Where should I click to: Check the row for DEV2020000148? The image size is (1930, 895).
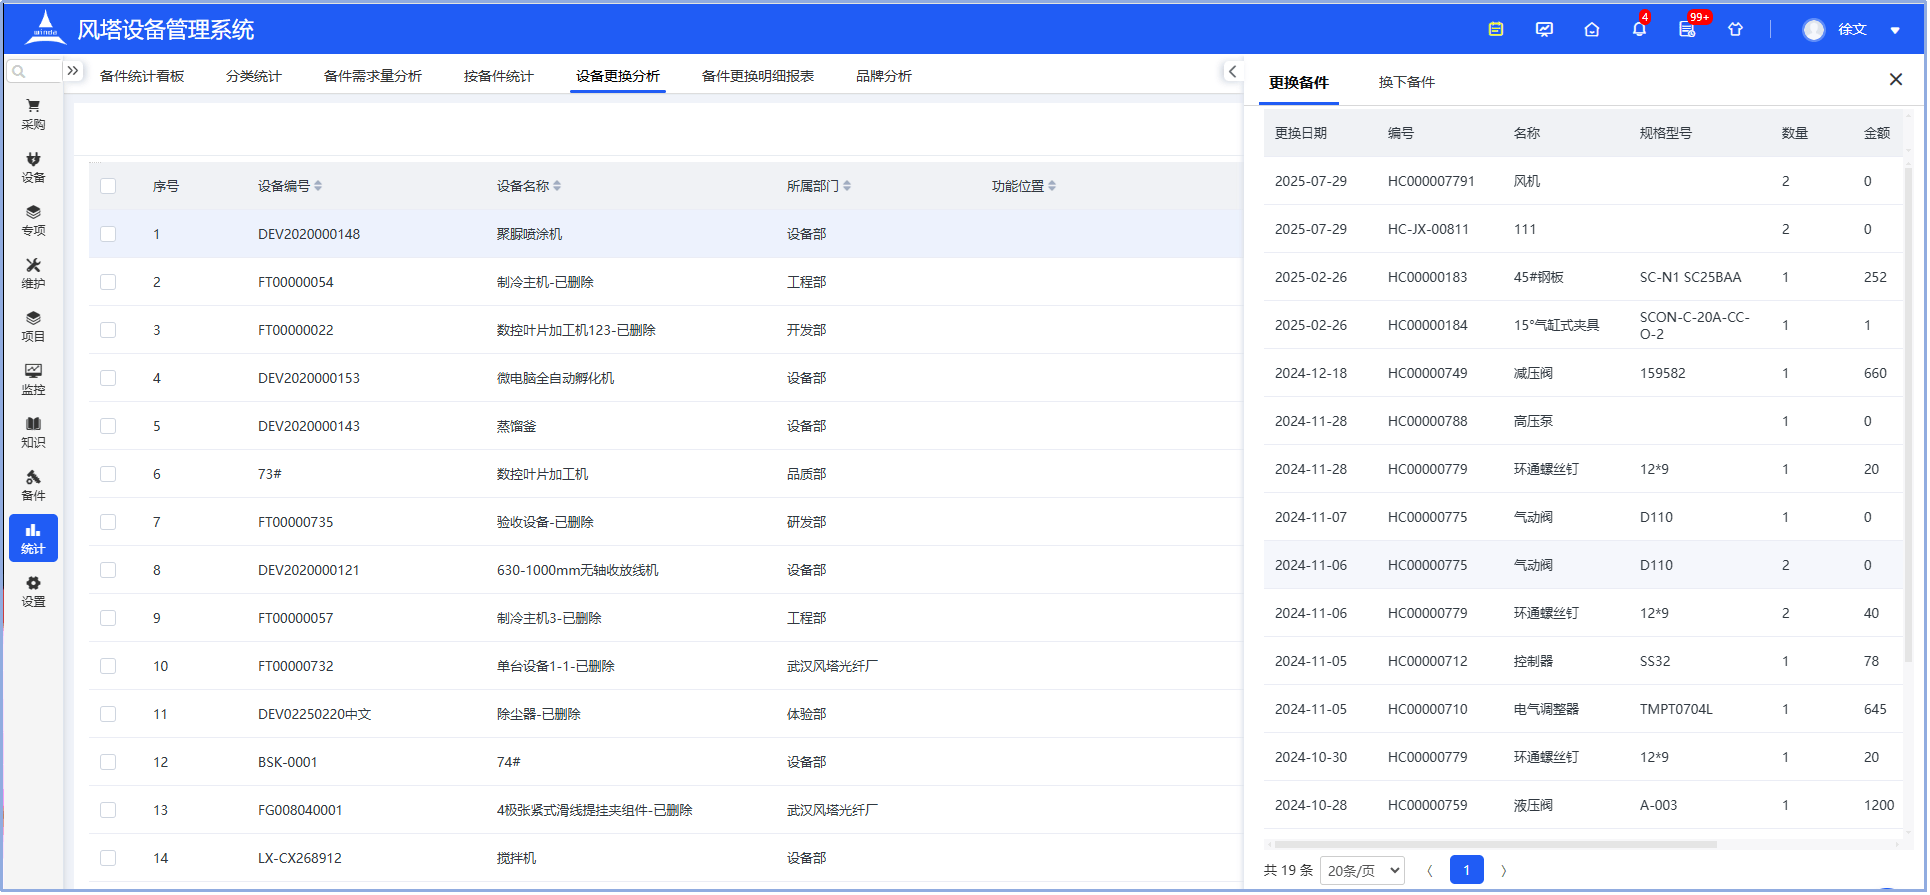tap(108, 234)
